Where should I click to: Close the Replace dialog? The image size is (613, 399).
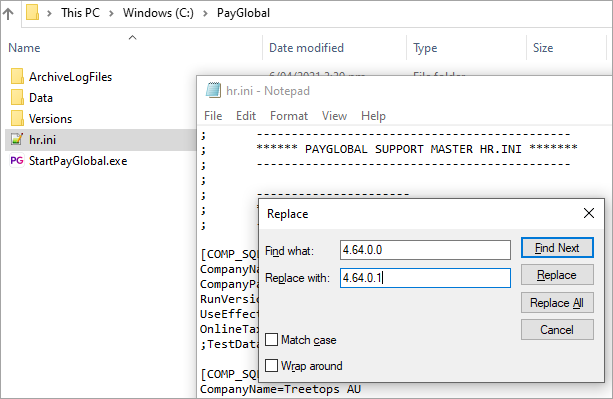[x=589, y=213]
